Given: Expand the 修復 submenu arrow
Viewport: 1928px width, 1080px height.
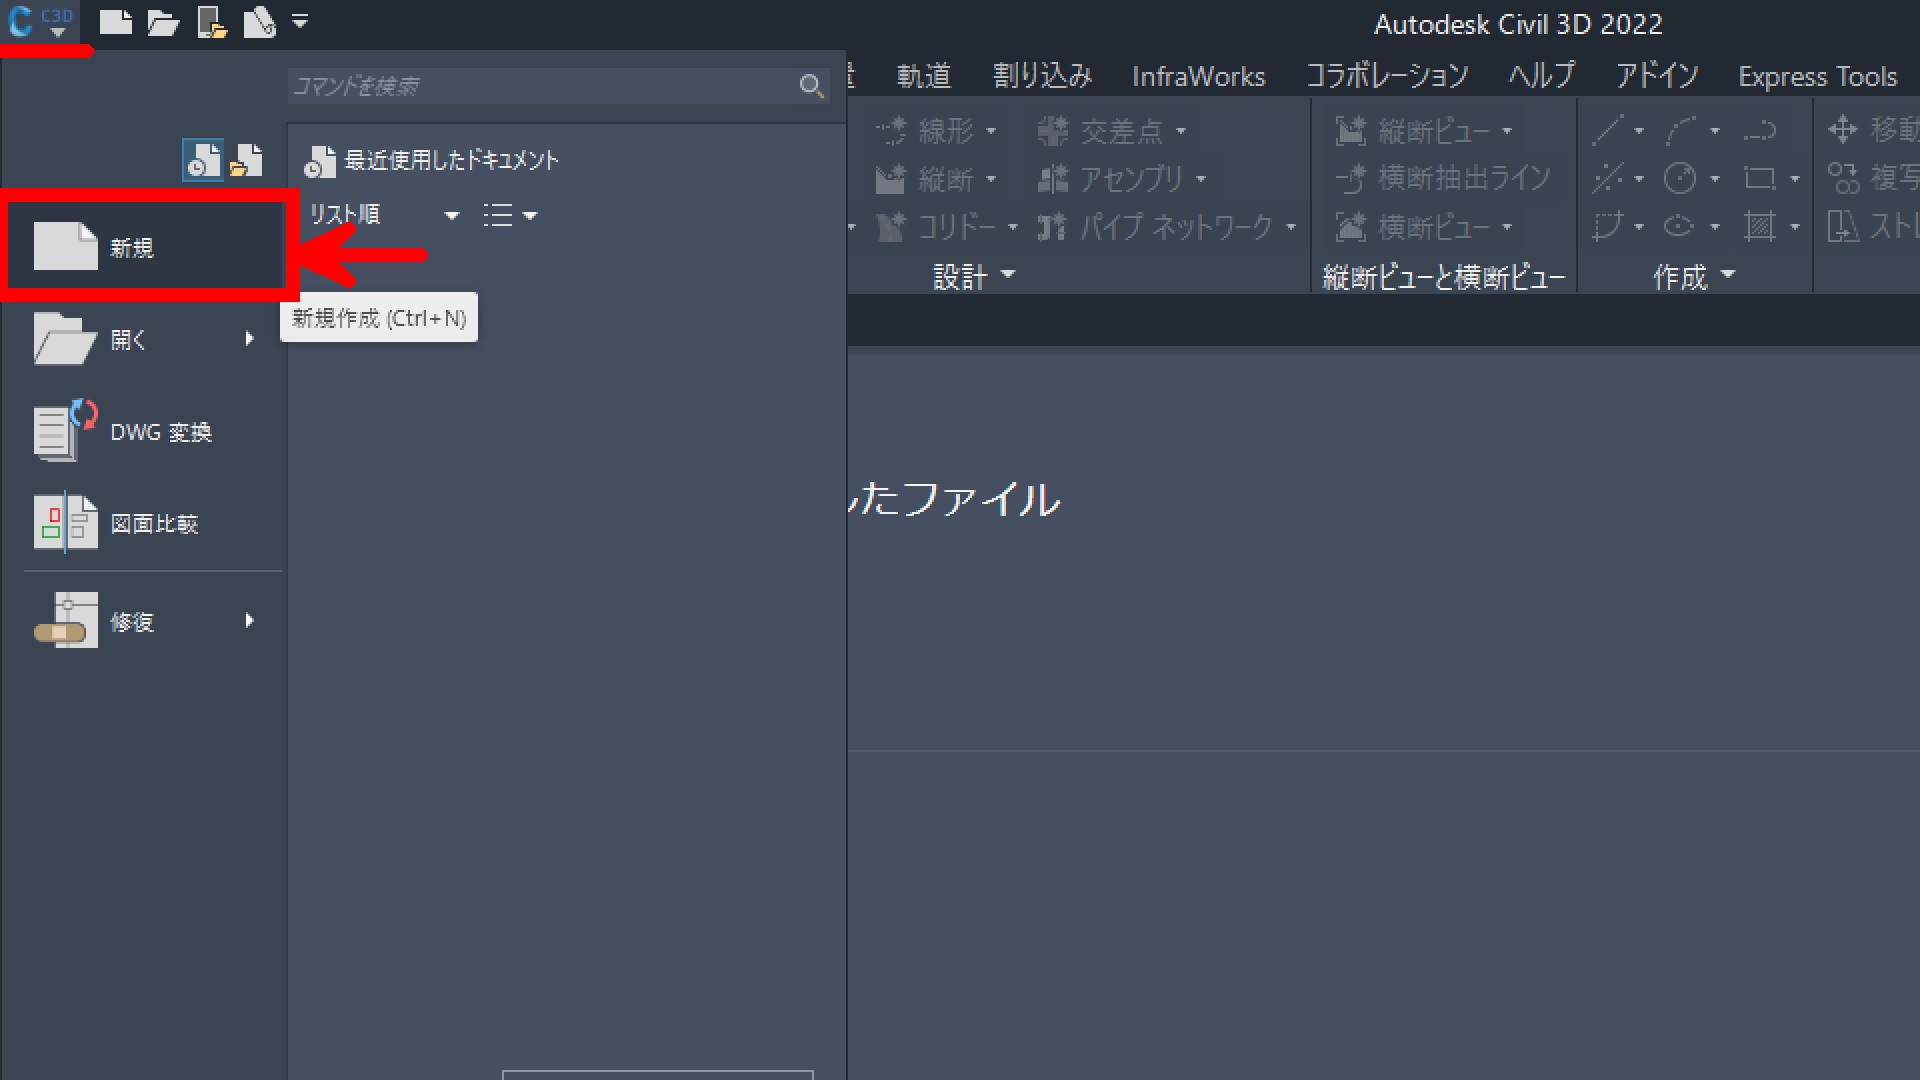Looking at the screenshot, I should (x=250, y=621).
